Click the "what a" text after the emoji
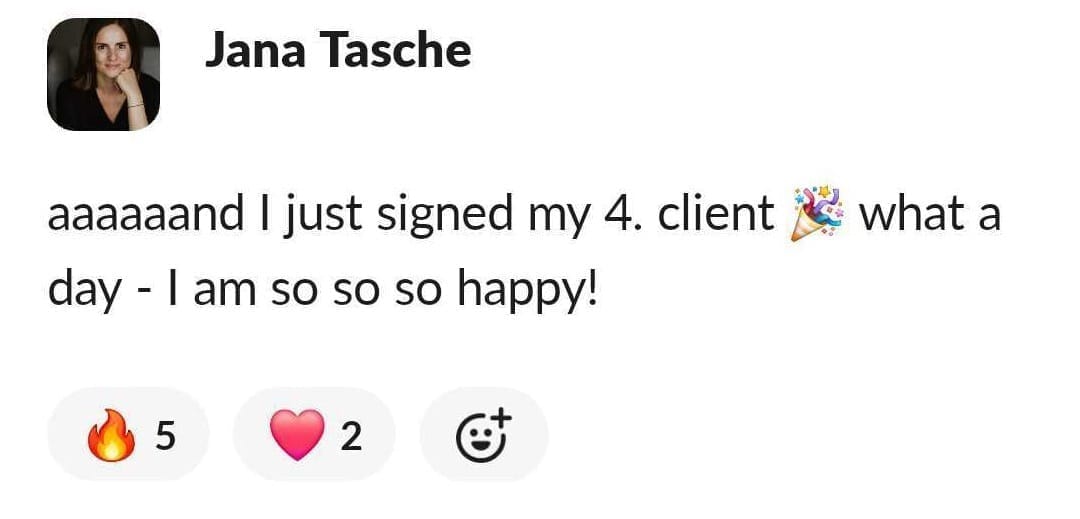 (x=930, y=216)
